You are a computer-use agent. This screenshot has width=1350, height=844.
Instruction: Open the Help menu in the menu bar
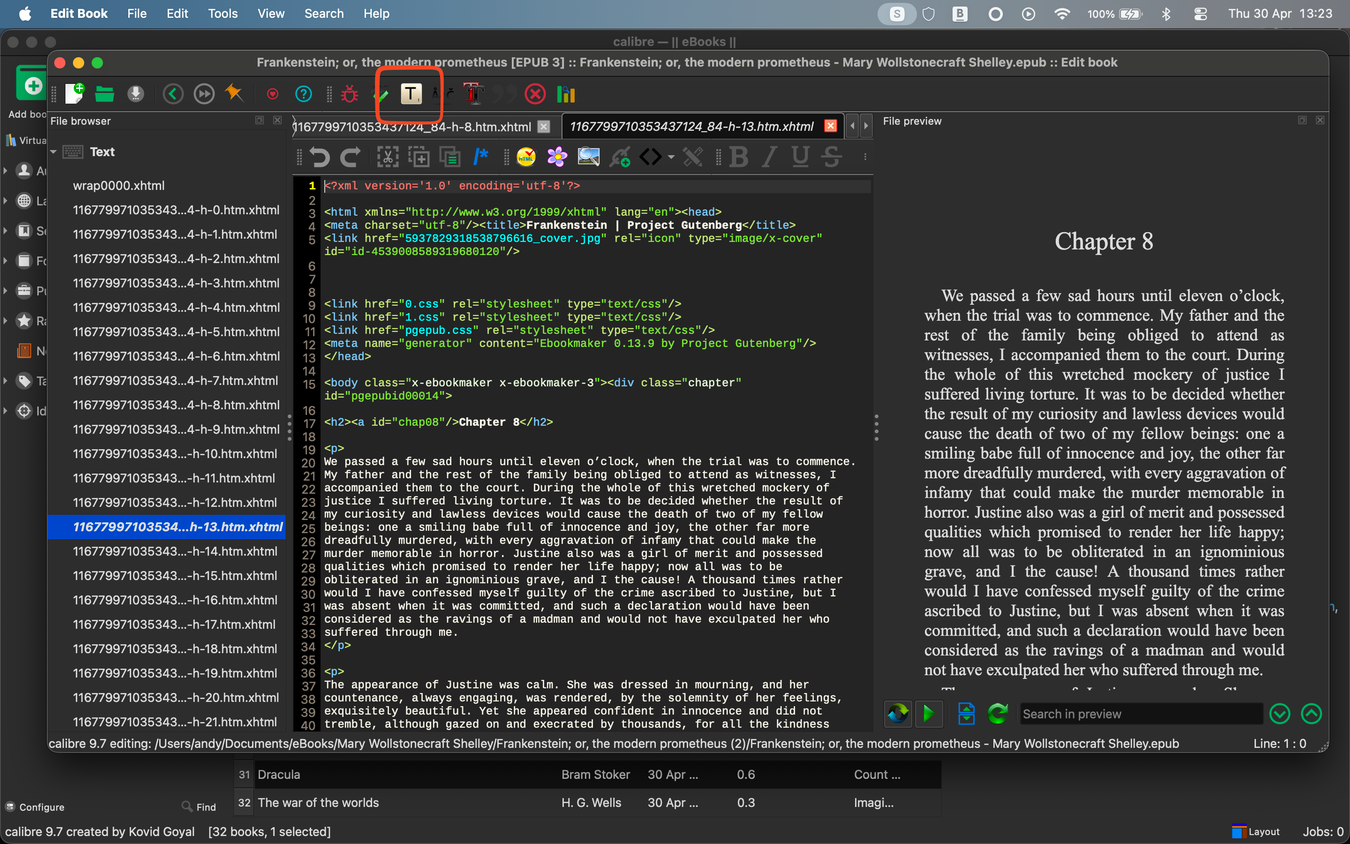pos(377,14)
